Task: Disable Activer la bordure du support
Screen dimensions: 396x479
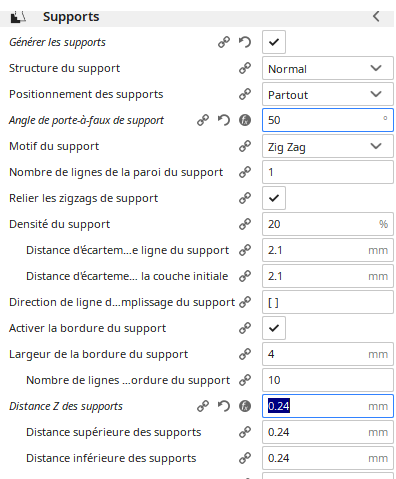Action: click(x=274, y=328)
